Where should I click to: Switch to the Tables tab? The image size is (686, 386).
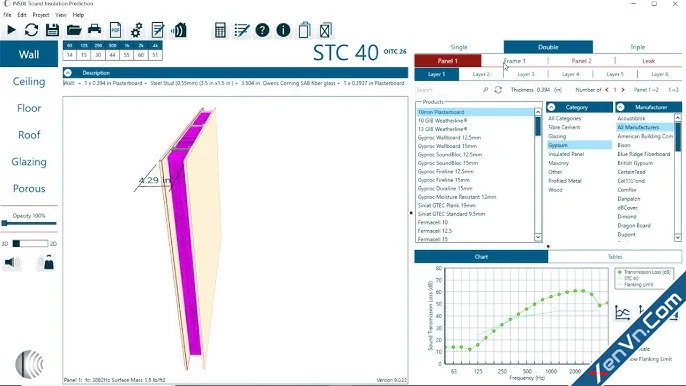(x=615, y=257)
